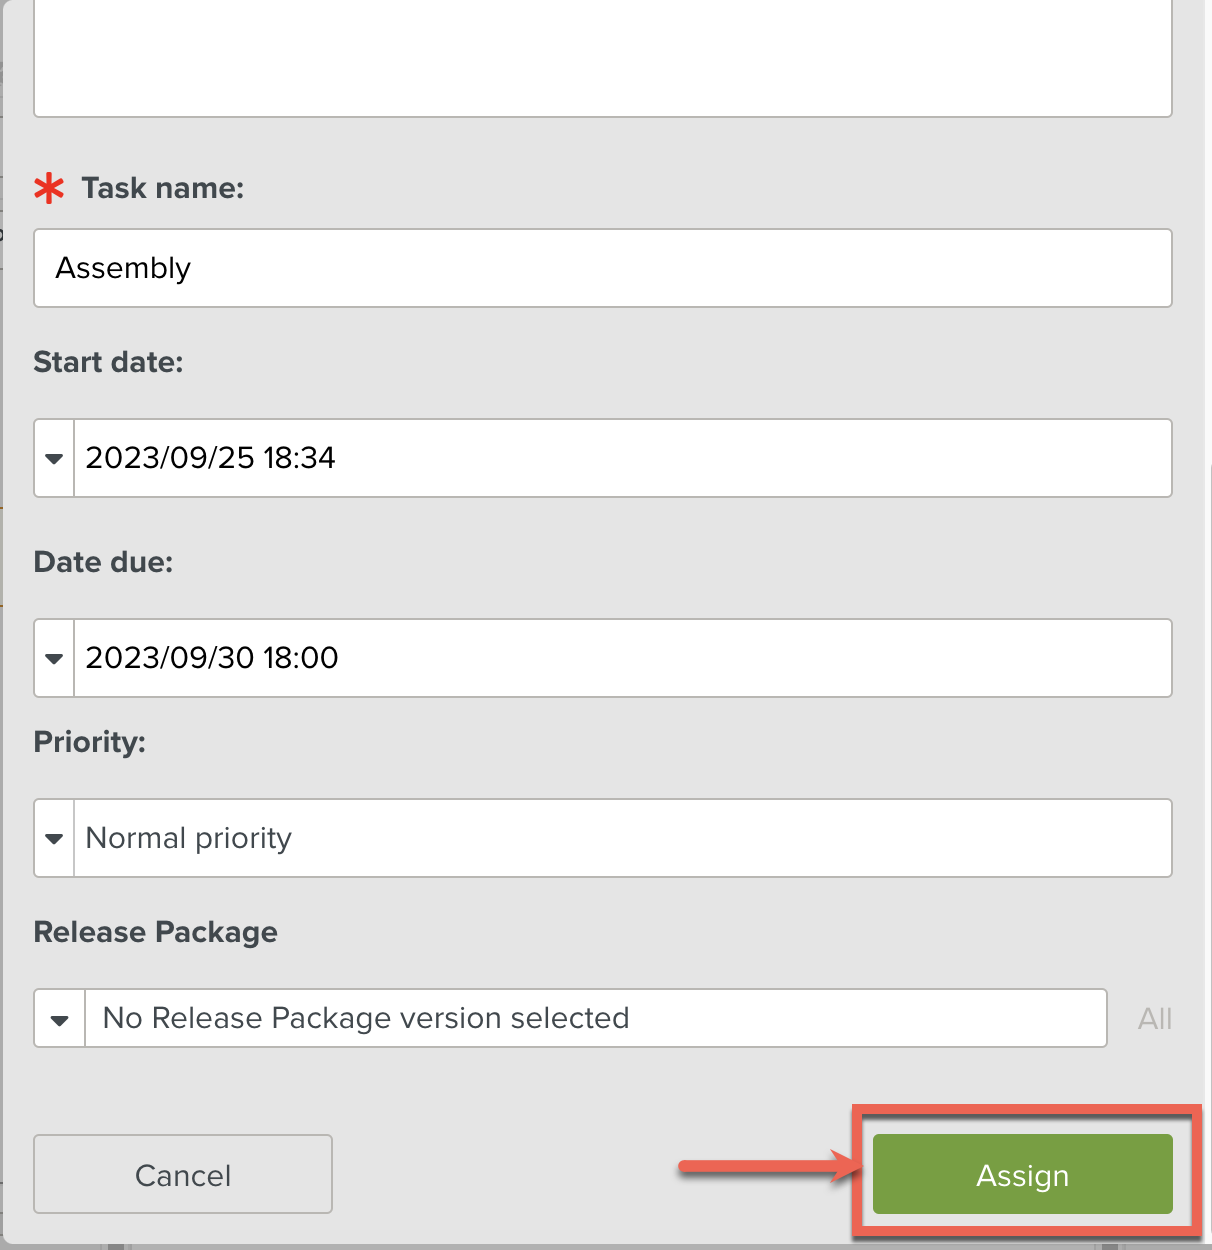Click the Start date dropdown arrow
The width and height of the screenshot is (1212, 1250).
(x=54, y=458)
